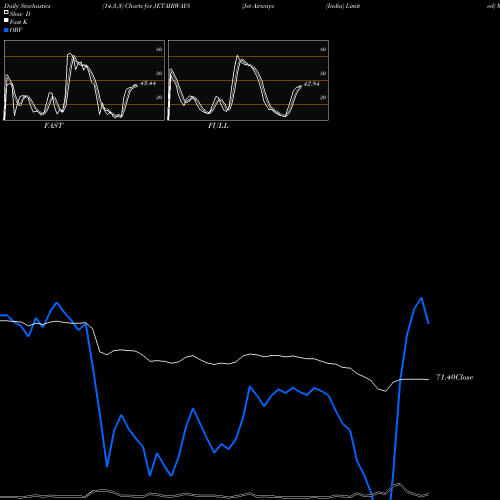Screen dimensions: 500x500
Task: Click the 50 level label in FULL chart
Action: (x=323, y=73)
